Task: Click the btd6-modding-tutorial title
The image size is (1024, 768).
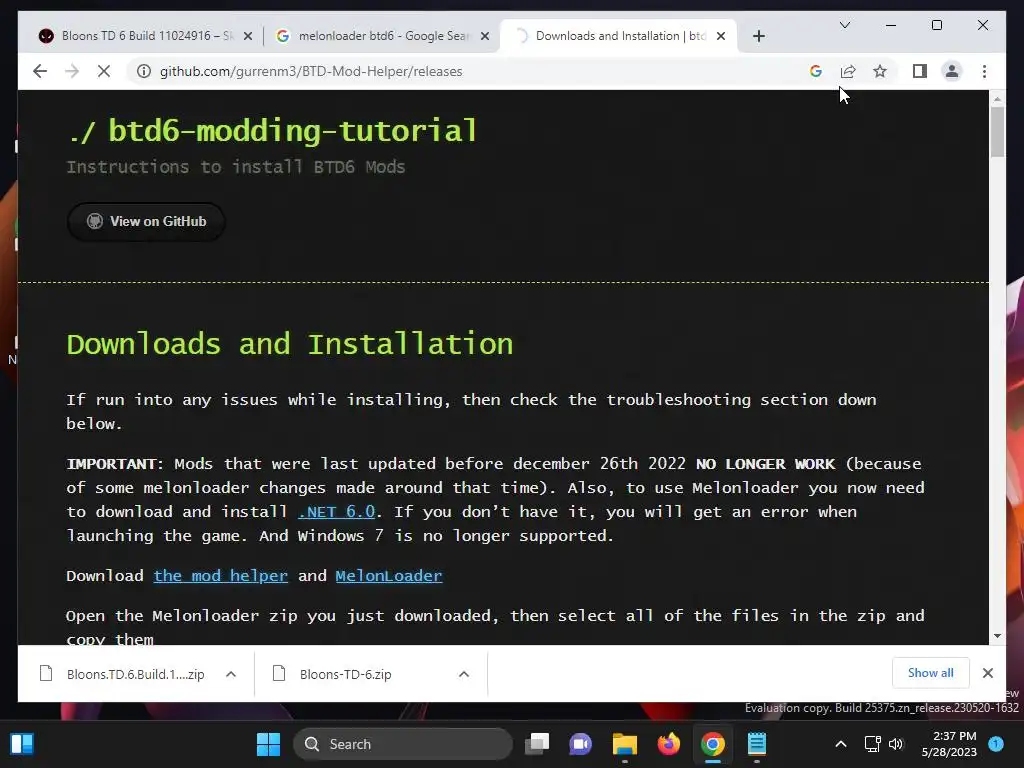Action: pos(272,131)
